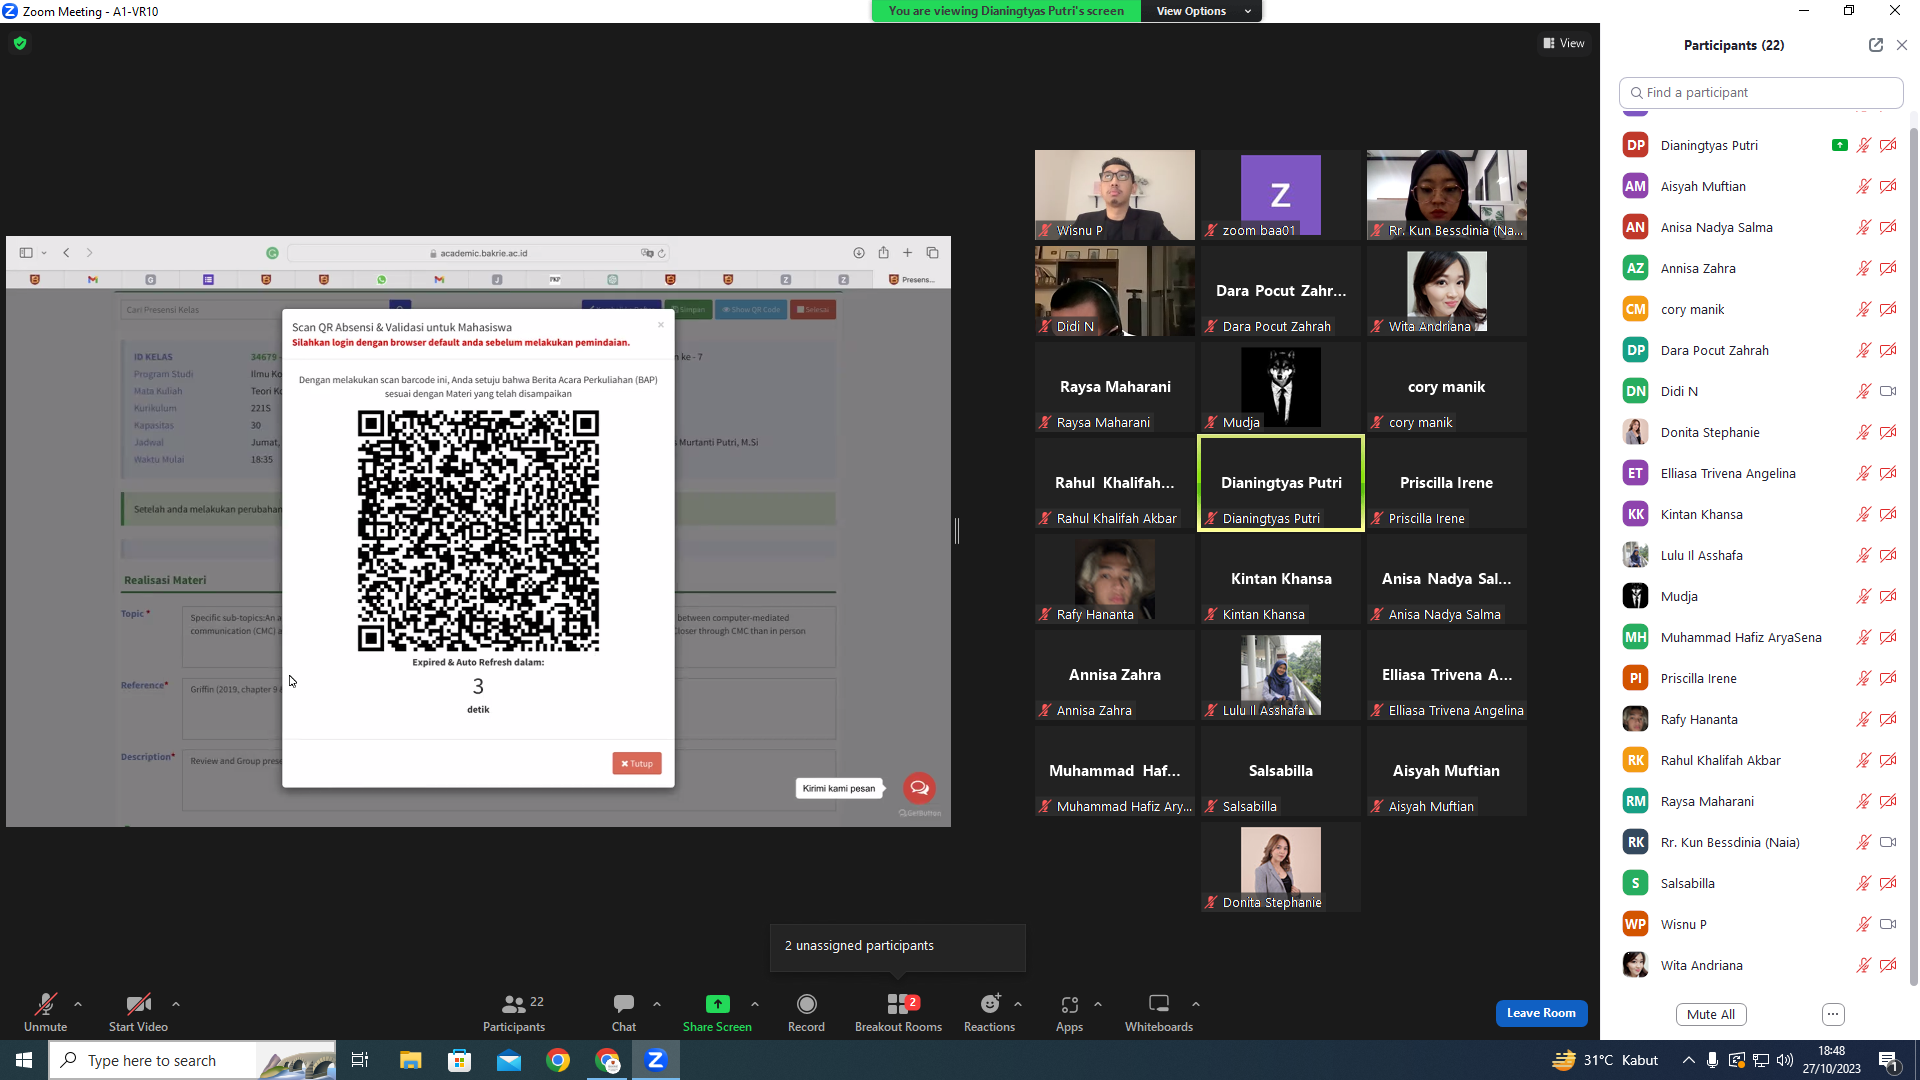Image resolution: width=1920 pixels, height=1080 pixels.
Task: Click the green Share Screen icon
Action: click(x=717, y=1004)
